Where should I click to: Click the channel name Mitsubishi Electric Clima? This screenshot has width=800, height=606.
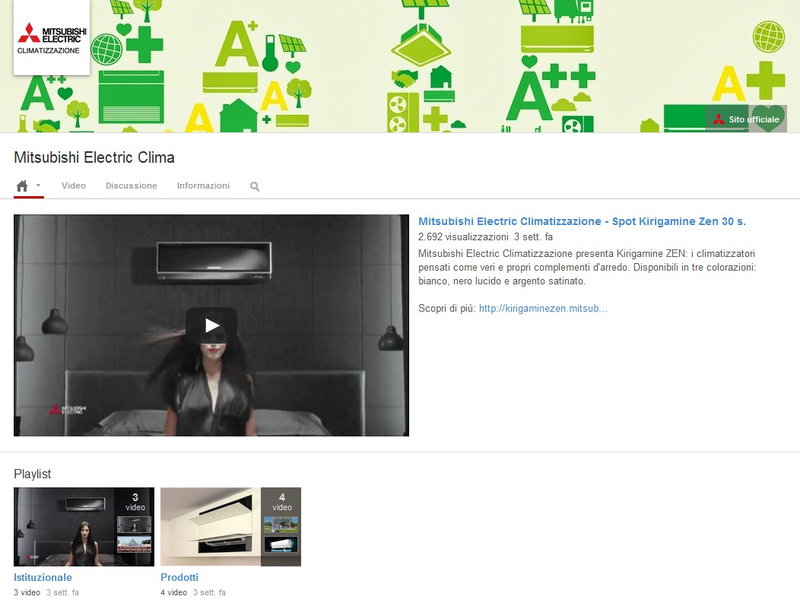94,157
